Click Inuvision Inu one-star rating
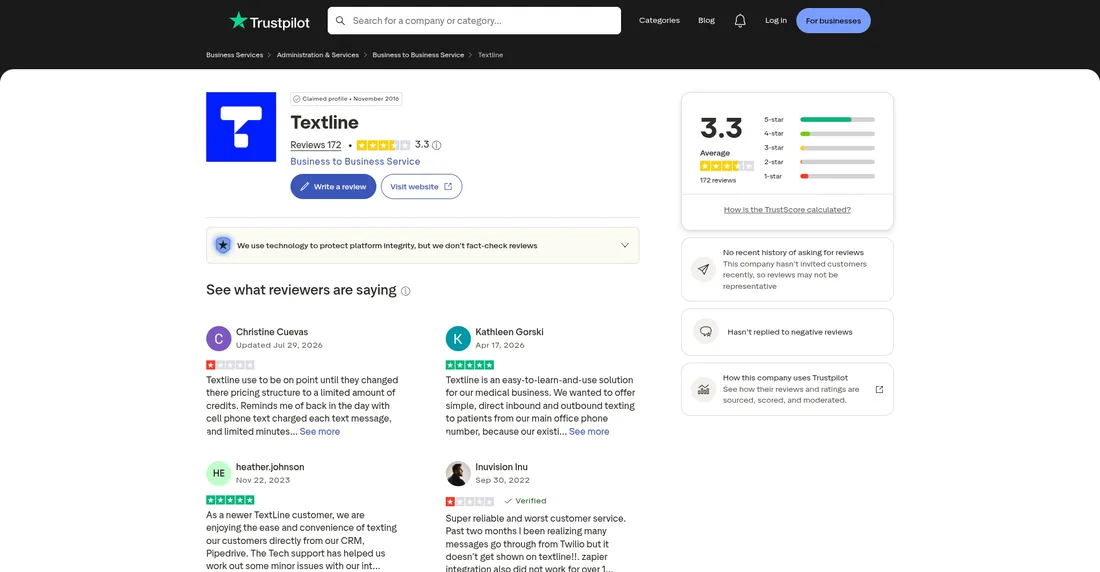The width and height of the screenshot is (1100, 572). 470,501
